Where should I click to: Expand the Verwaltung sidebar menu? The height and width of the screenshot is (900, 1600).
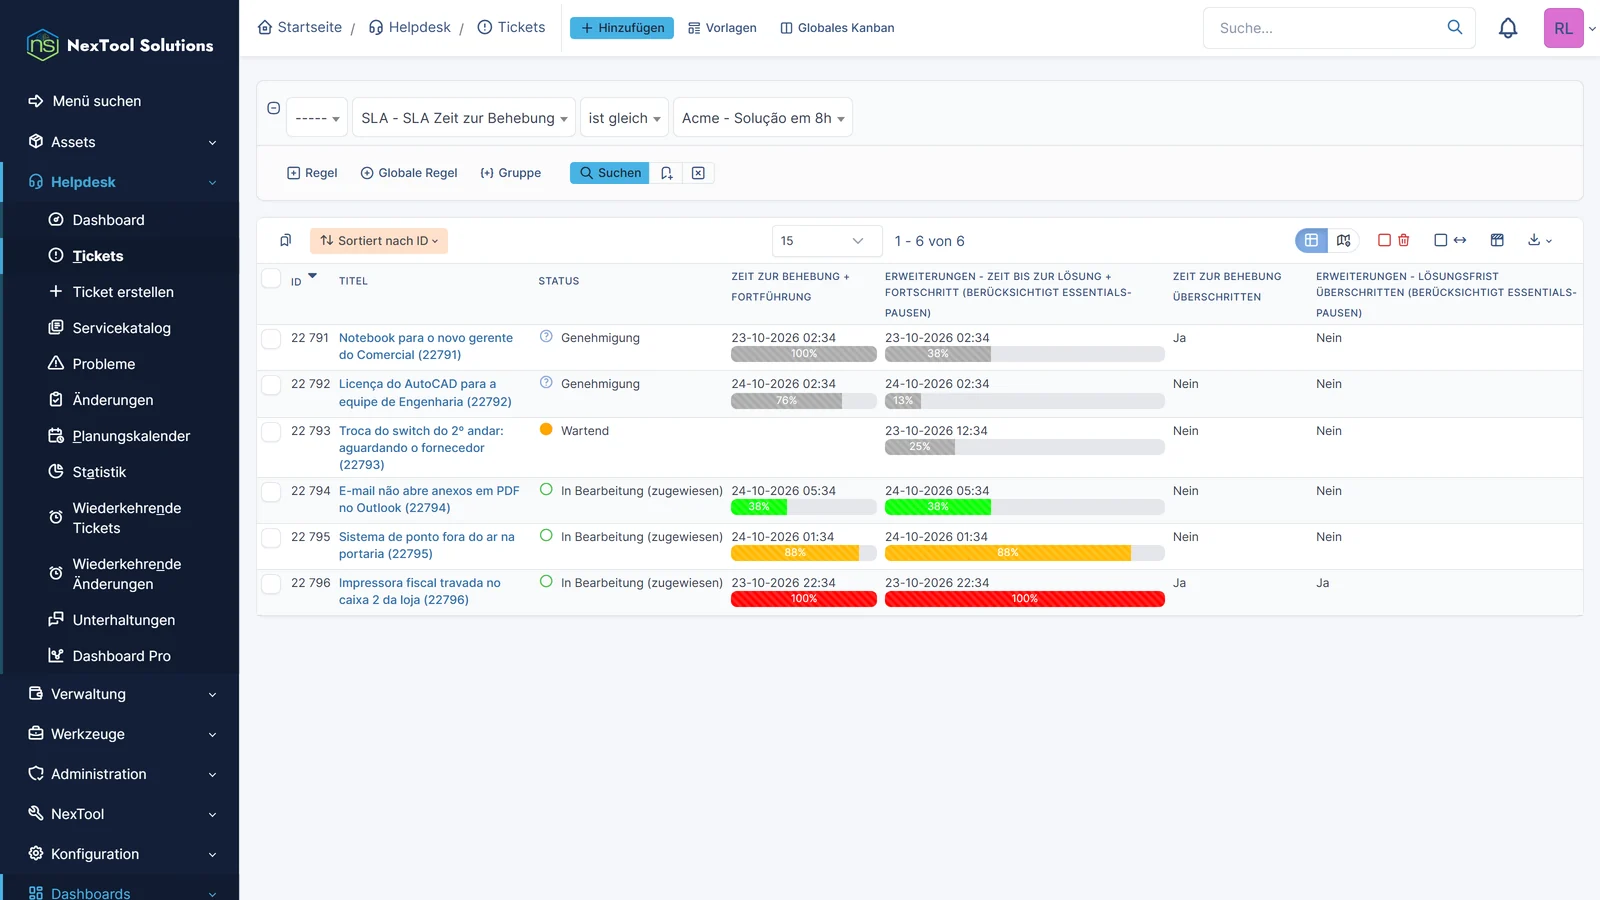pyautogui.click(x=120, y=694)
